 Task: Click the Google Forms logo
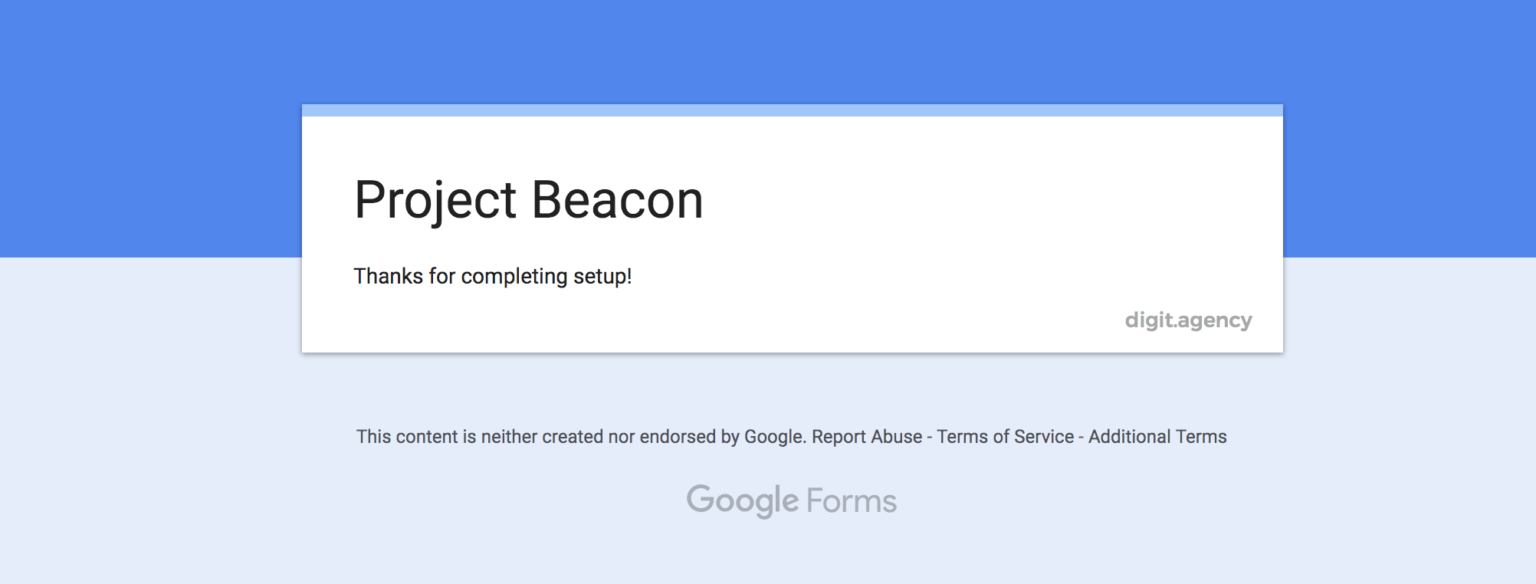[790, 499]
